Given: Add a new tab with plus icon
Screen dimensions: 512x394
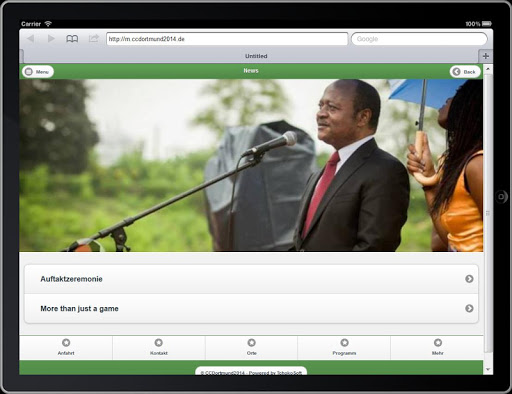Looking at the screenshot, I should click(x=486, y=56).
